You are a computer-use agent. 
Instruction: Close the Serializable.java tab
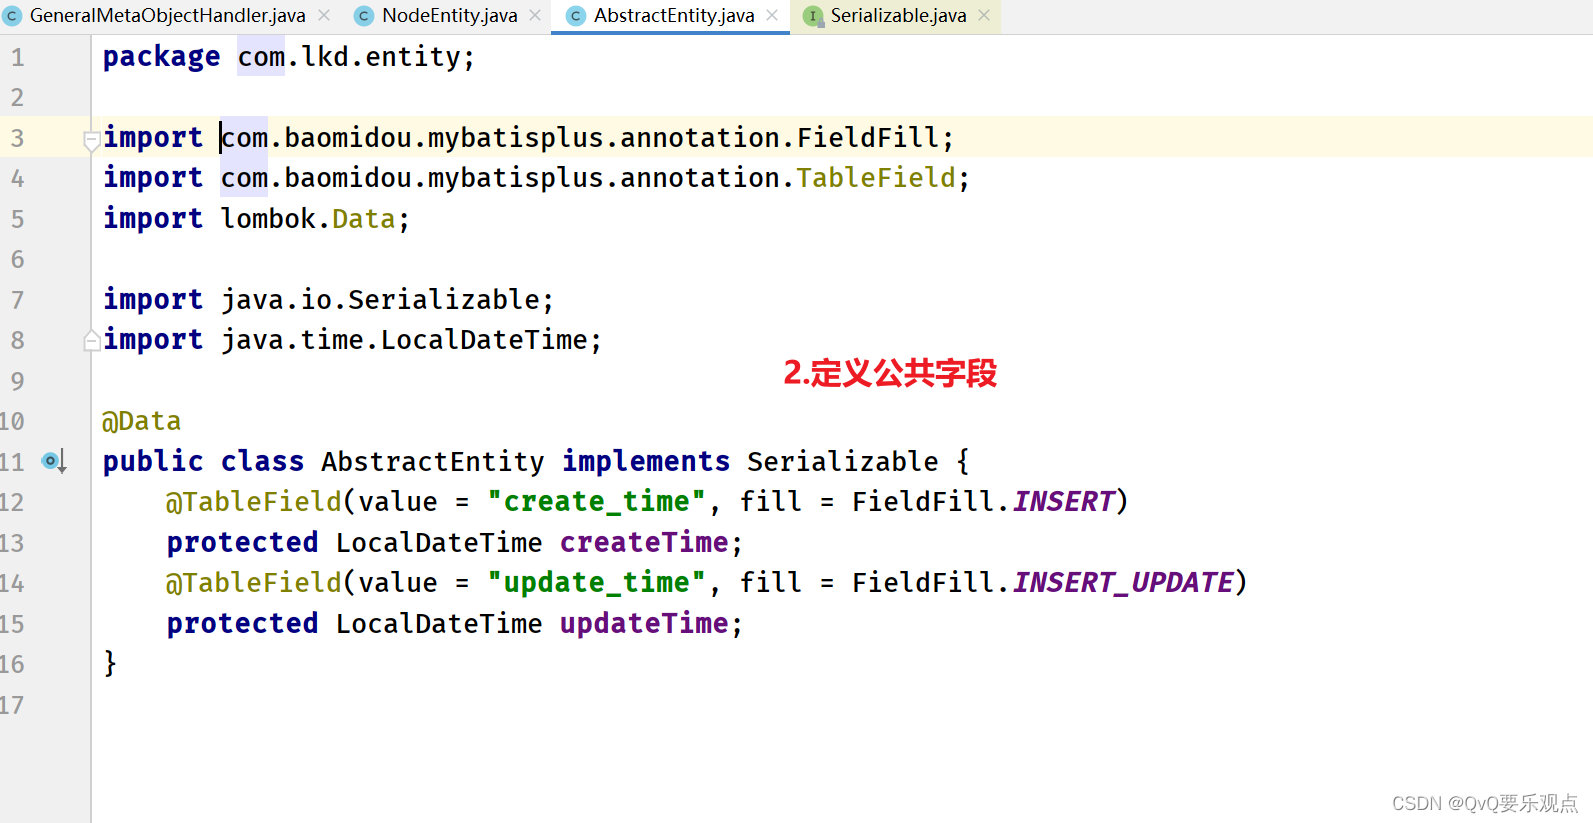pos(984,16)
